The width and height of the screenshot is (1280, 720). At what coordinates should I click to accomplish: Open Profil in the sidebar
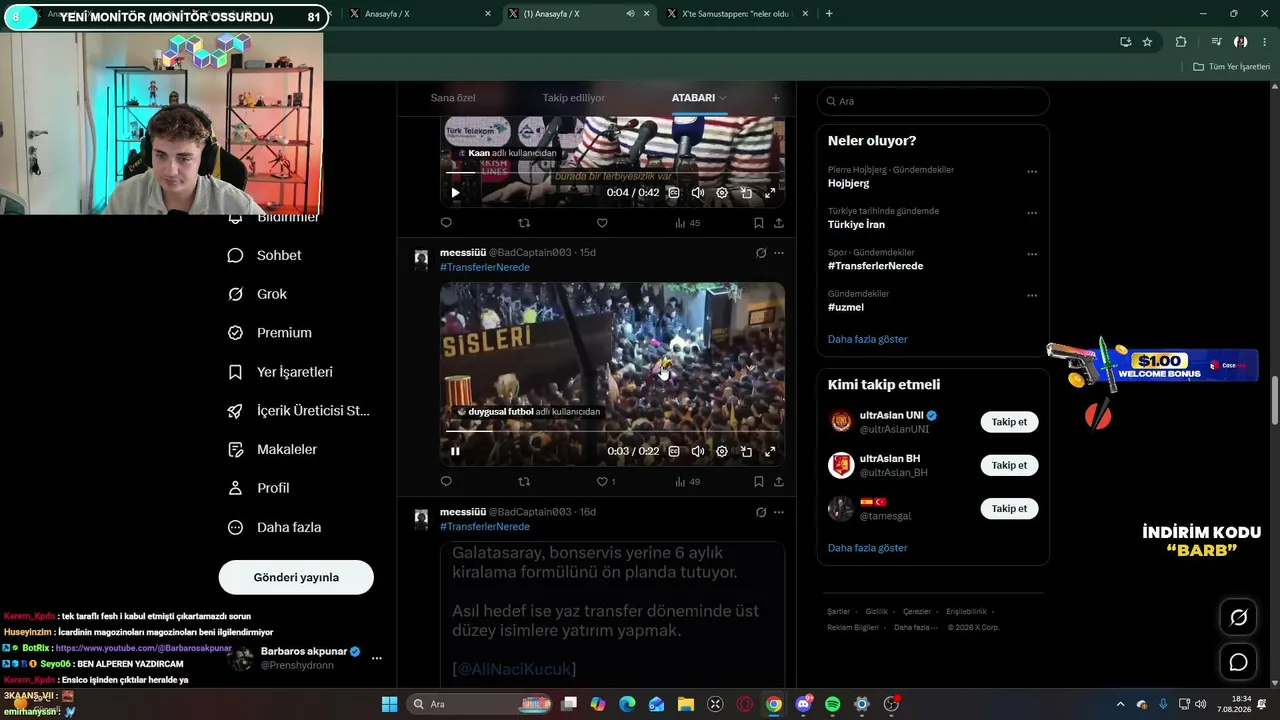point(259,488)
